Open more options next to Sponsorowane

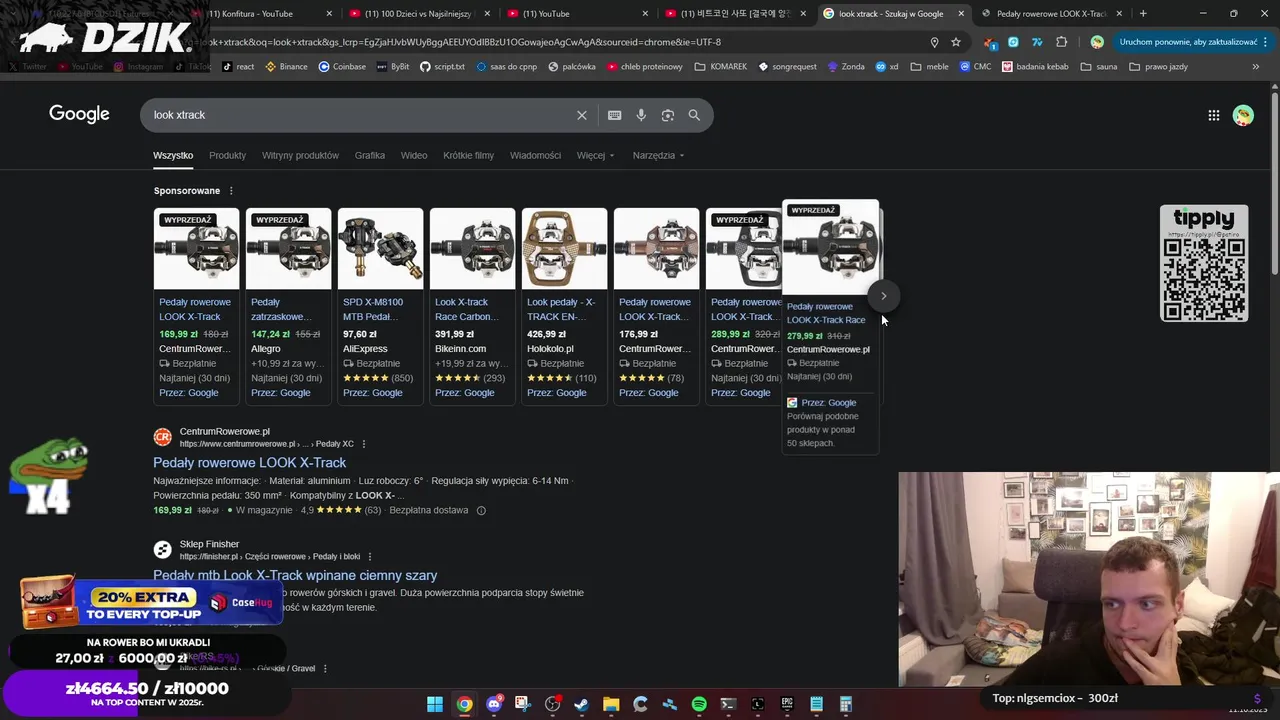coord(231,191)
